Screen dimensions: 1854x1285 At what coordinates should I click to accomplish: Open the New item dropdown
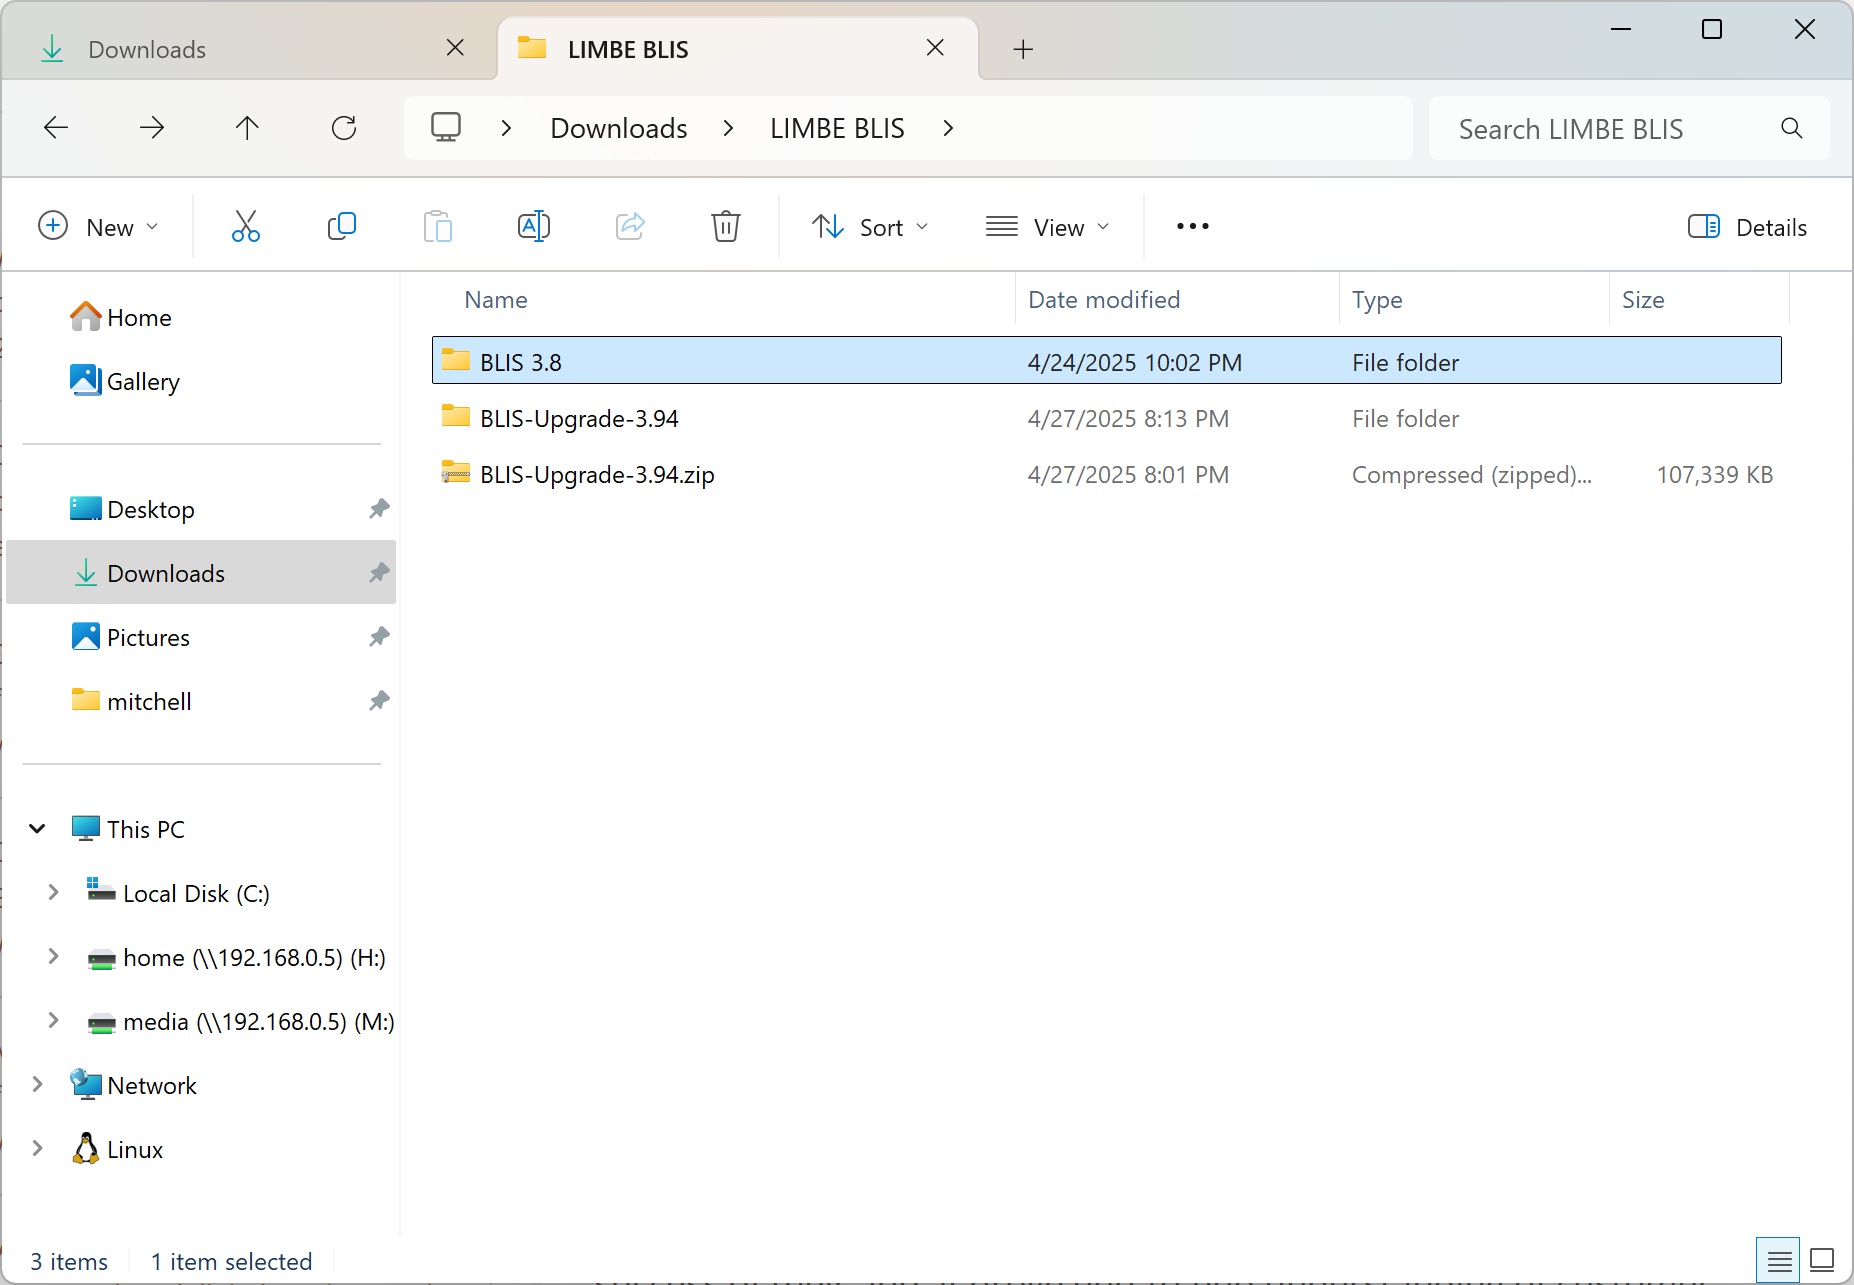[99, 227]
